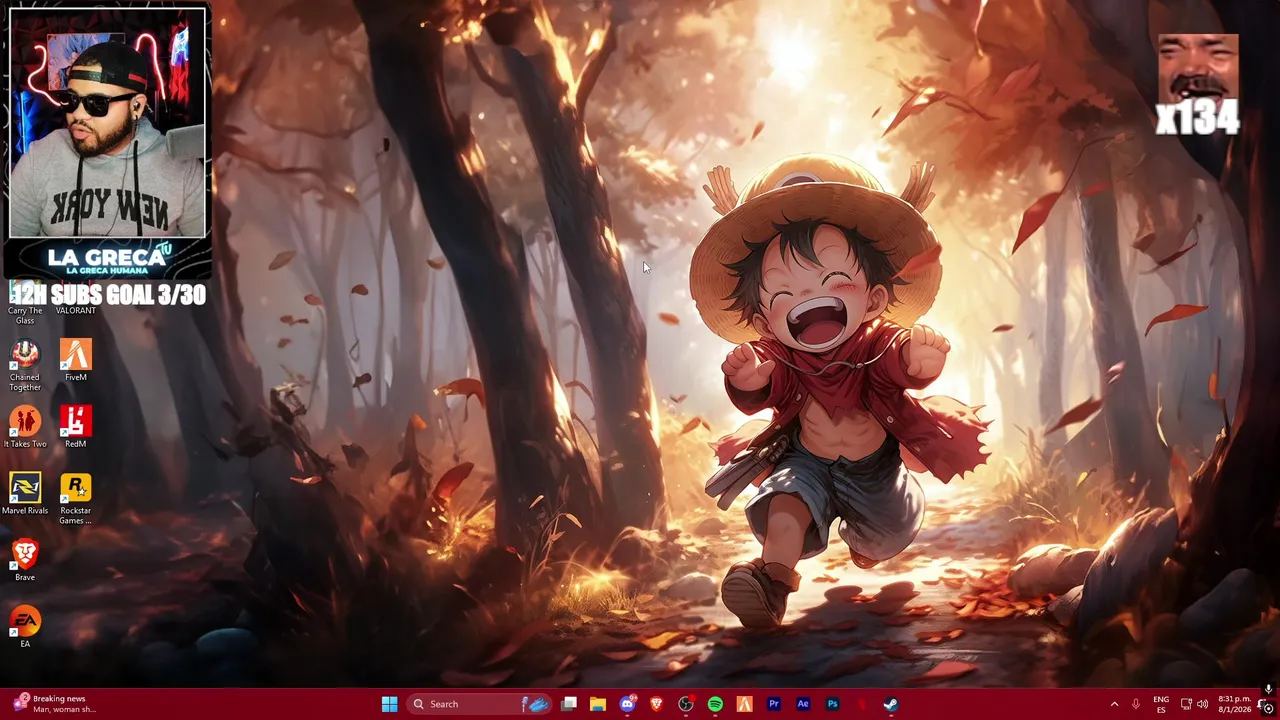Open the Chained Together desktop shortcut
The image size is (1280, 720).
25,365
